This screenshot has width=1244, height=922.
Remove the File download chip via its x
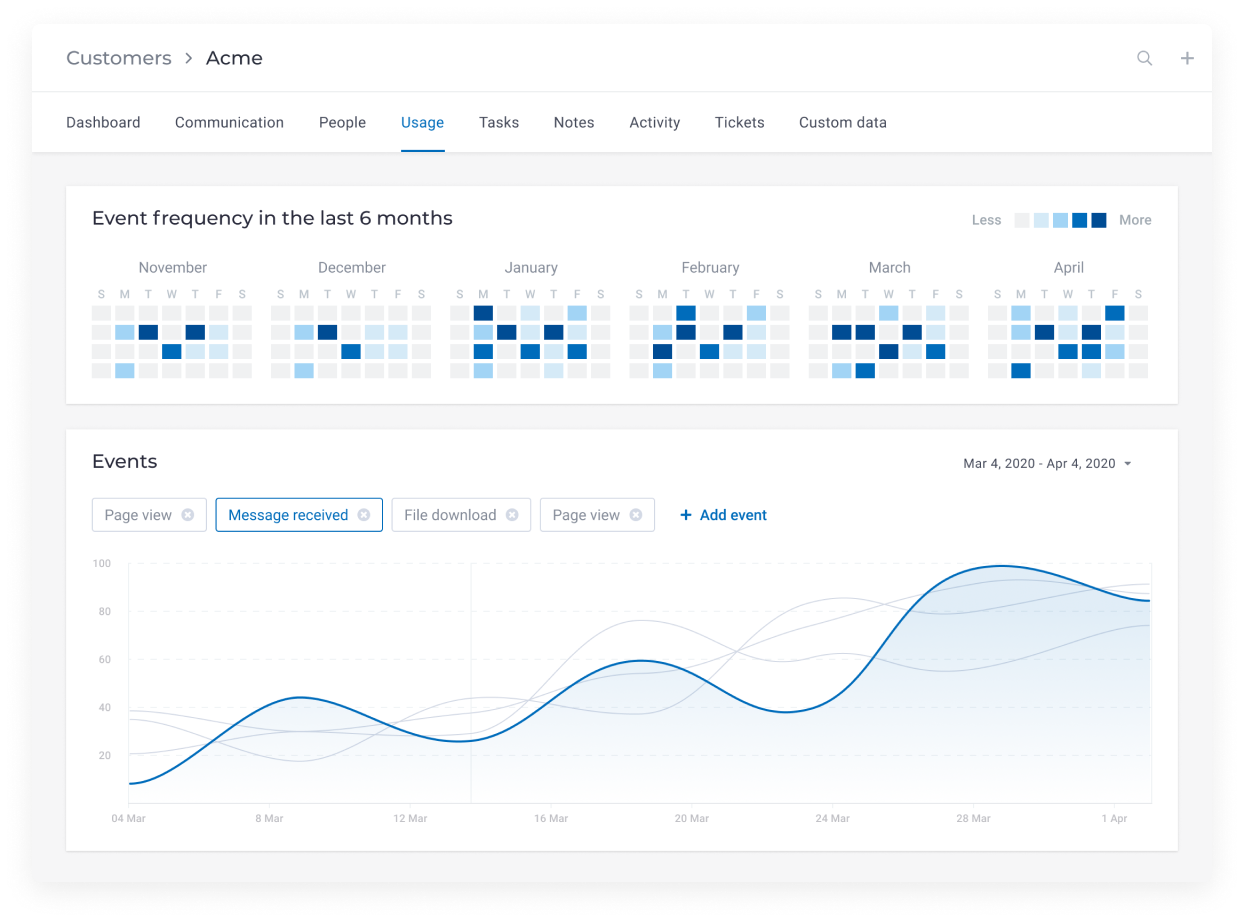[512, 515]
